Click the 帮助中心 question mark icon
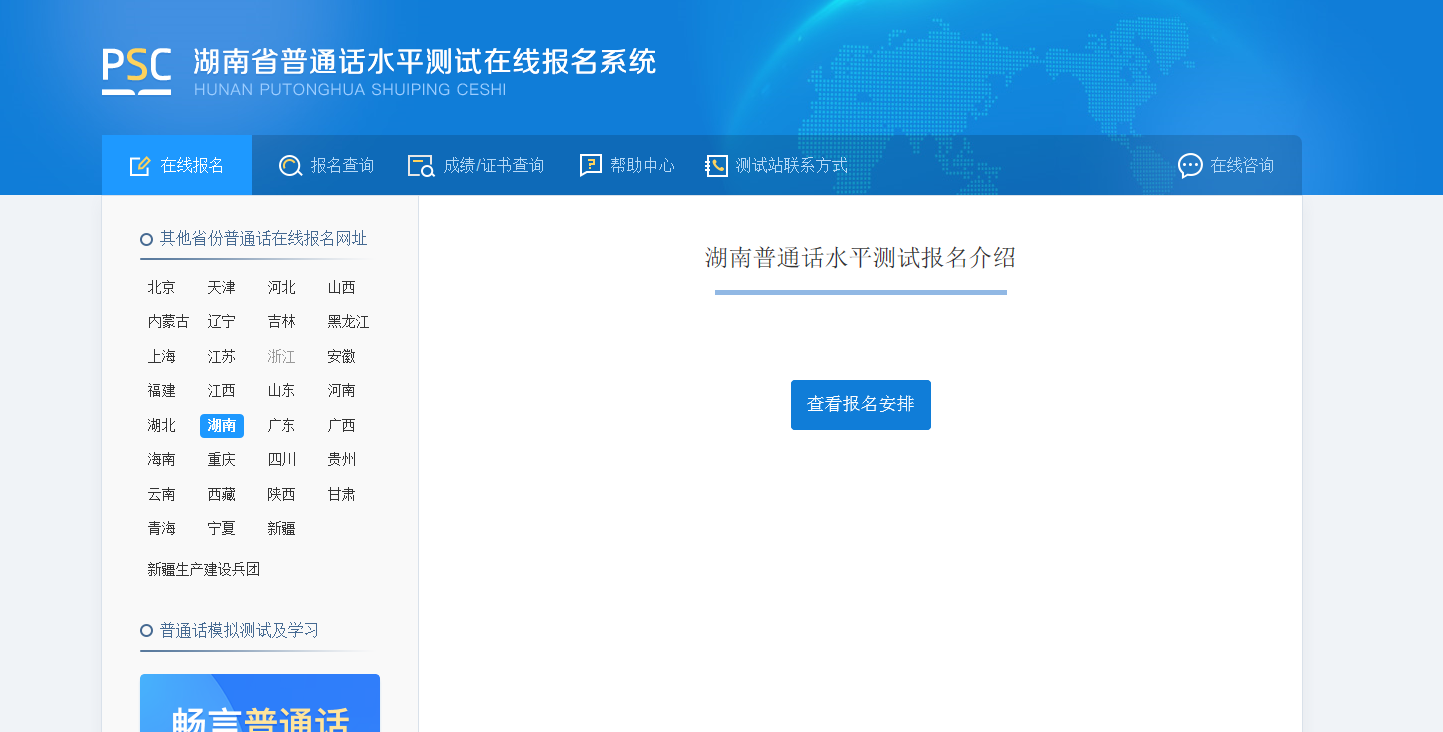This screenshot has height=732, width=1443. click(591, 166)
